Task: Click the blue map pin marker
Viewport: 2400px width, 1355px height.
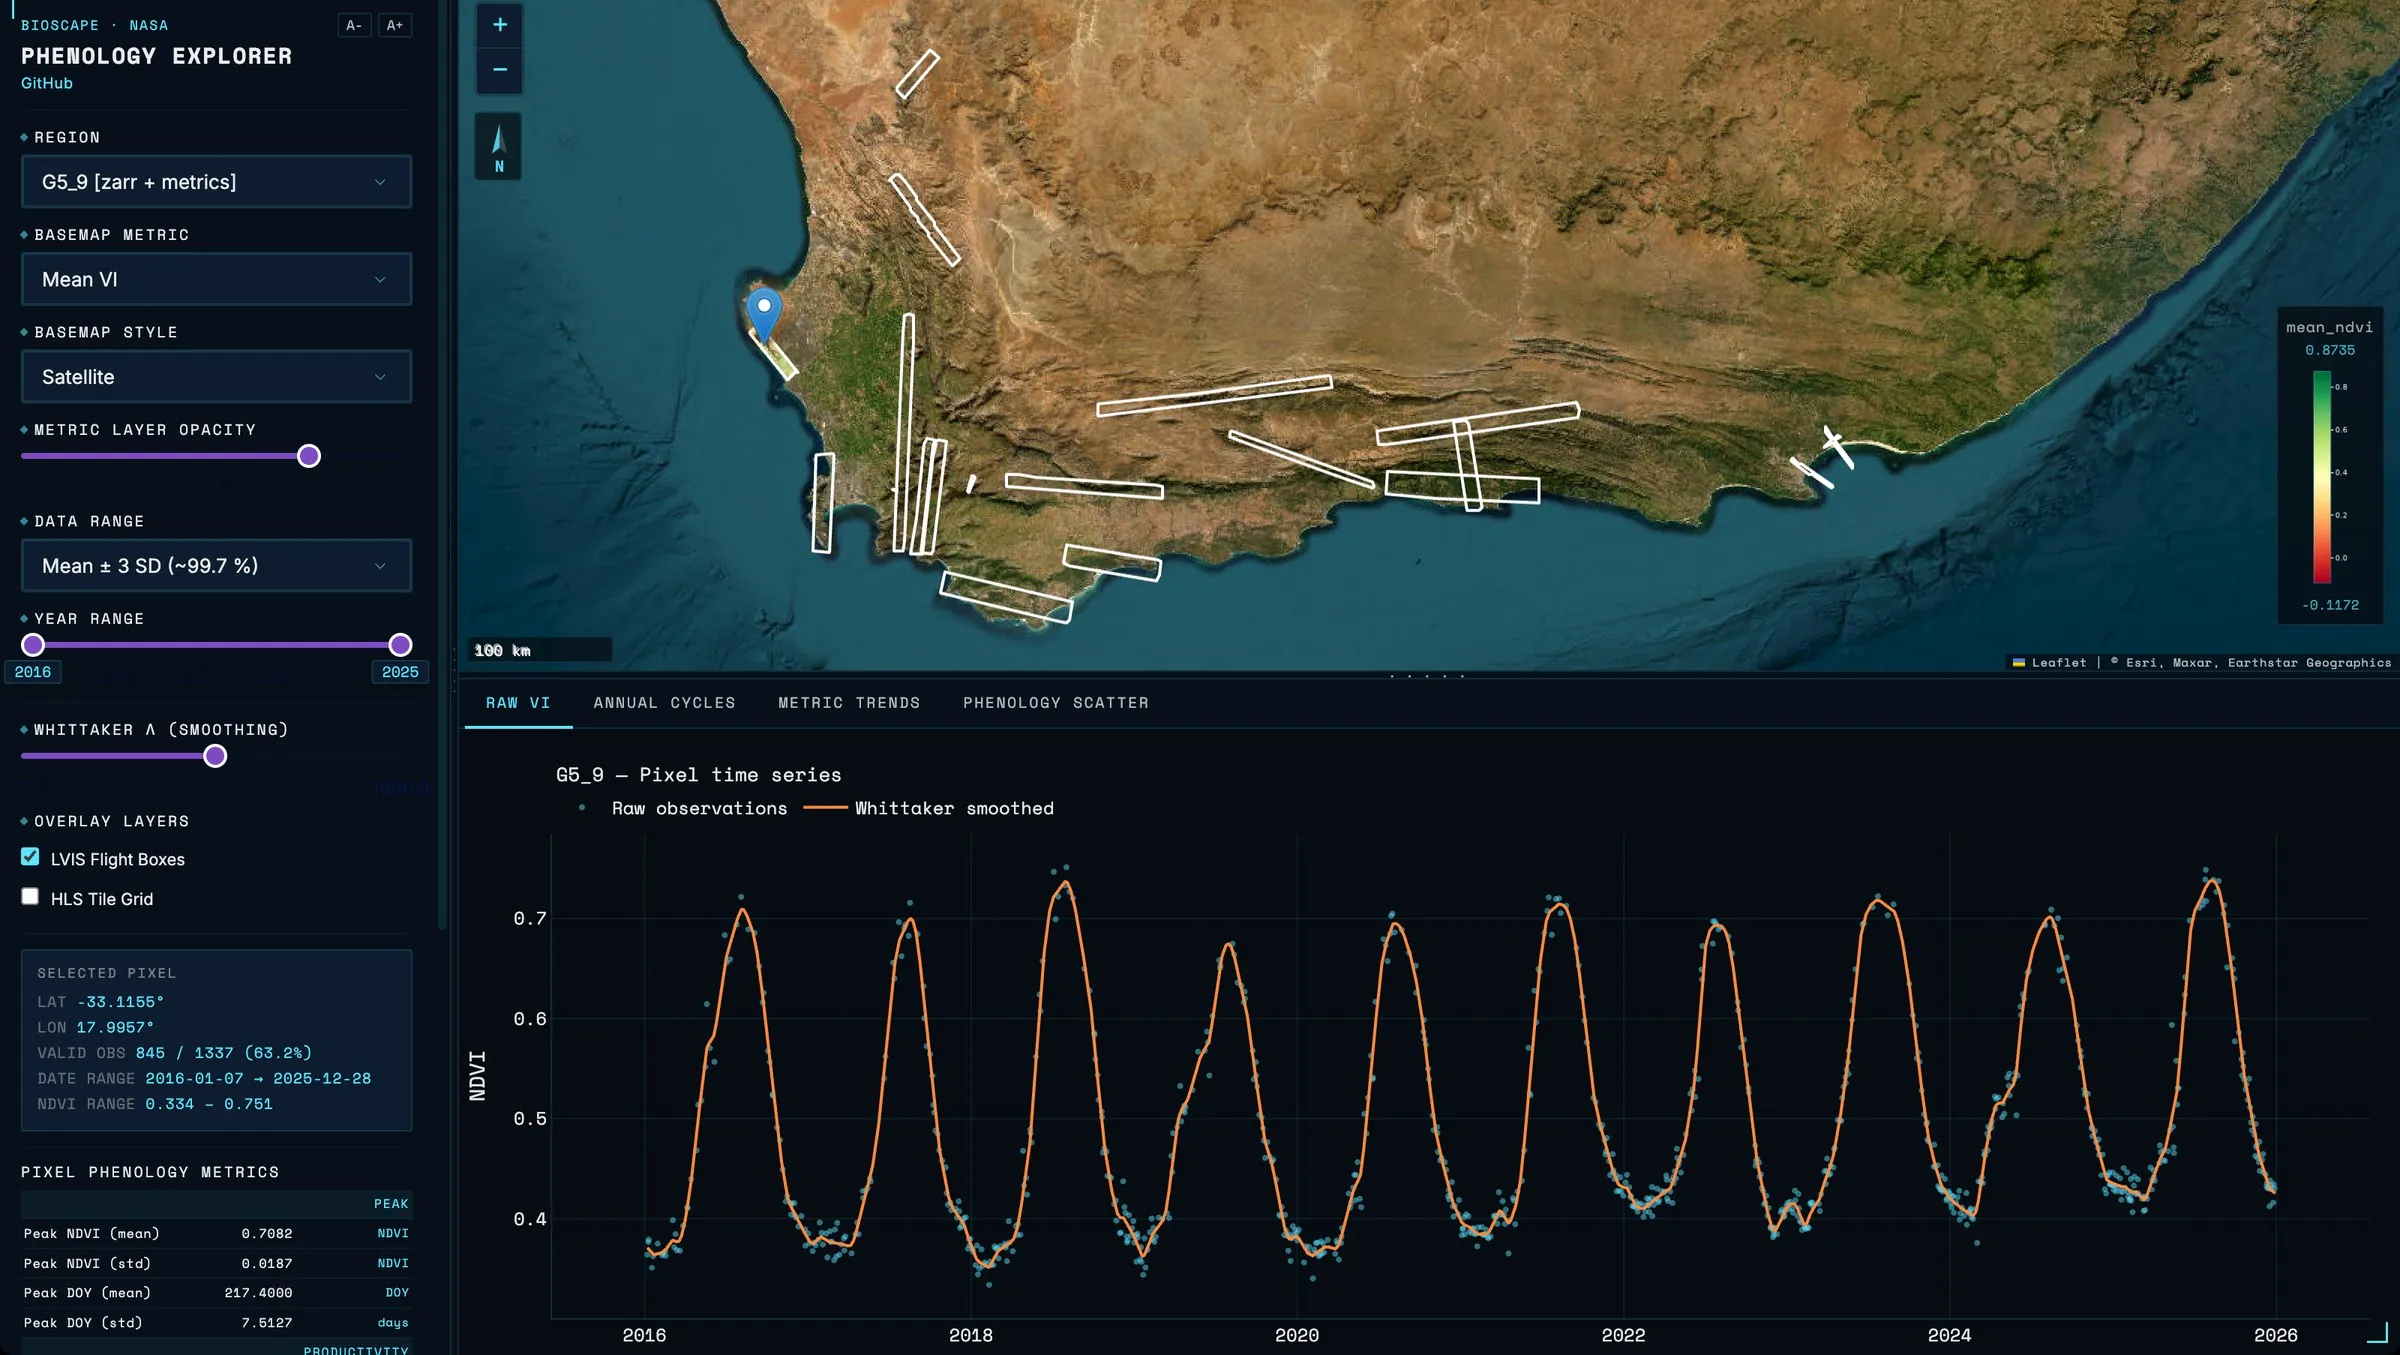Action: pyautogui.click(x=764, y=315)
